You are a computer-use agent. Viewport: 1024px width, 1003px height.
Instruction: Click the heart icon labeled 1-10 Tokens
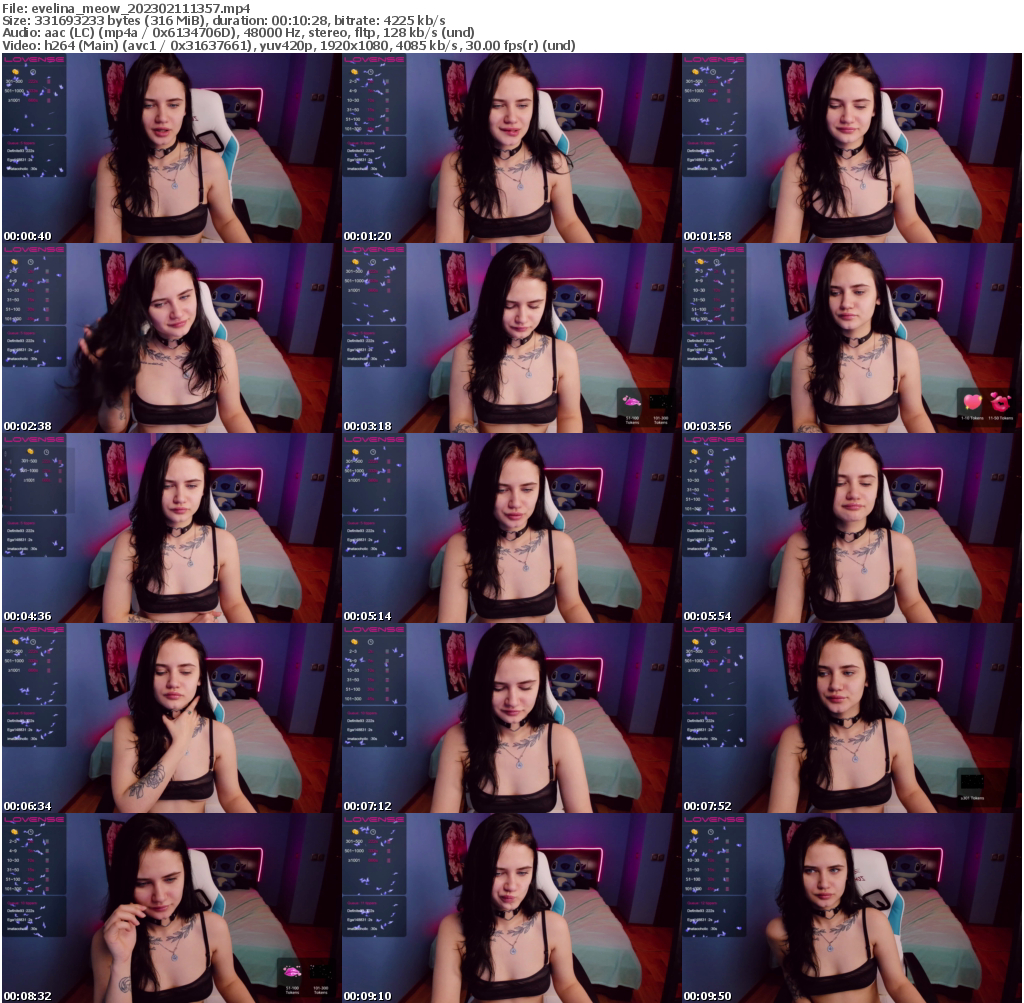973,401
